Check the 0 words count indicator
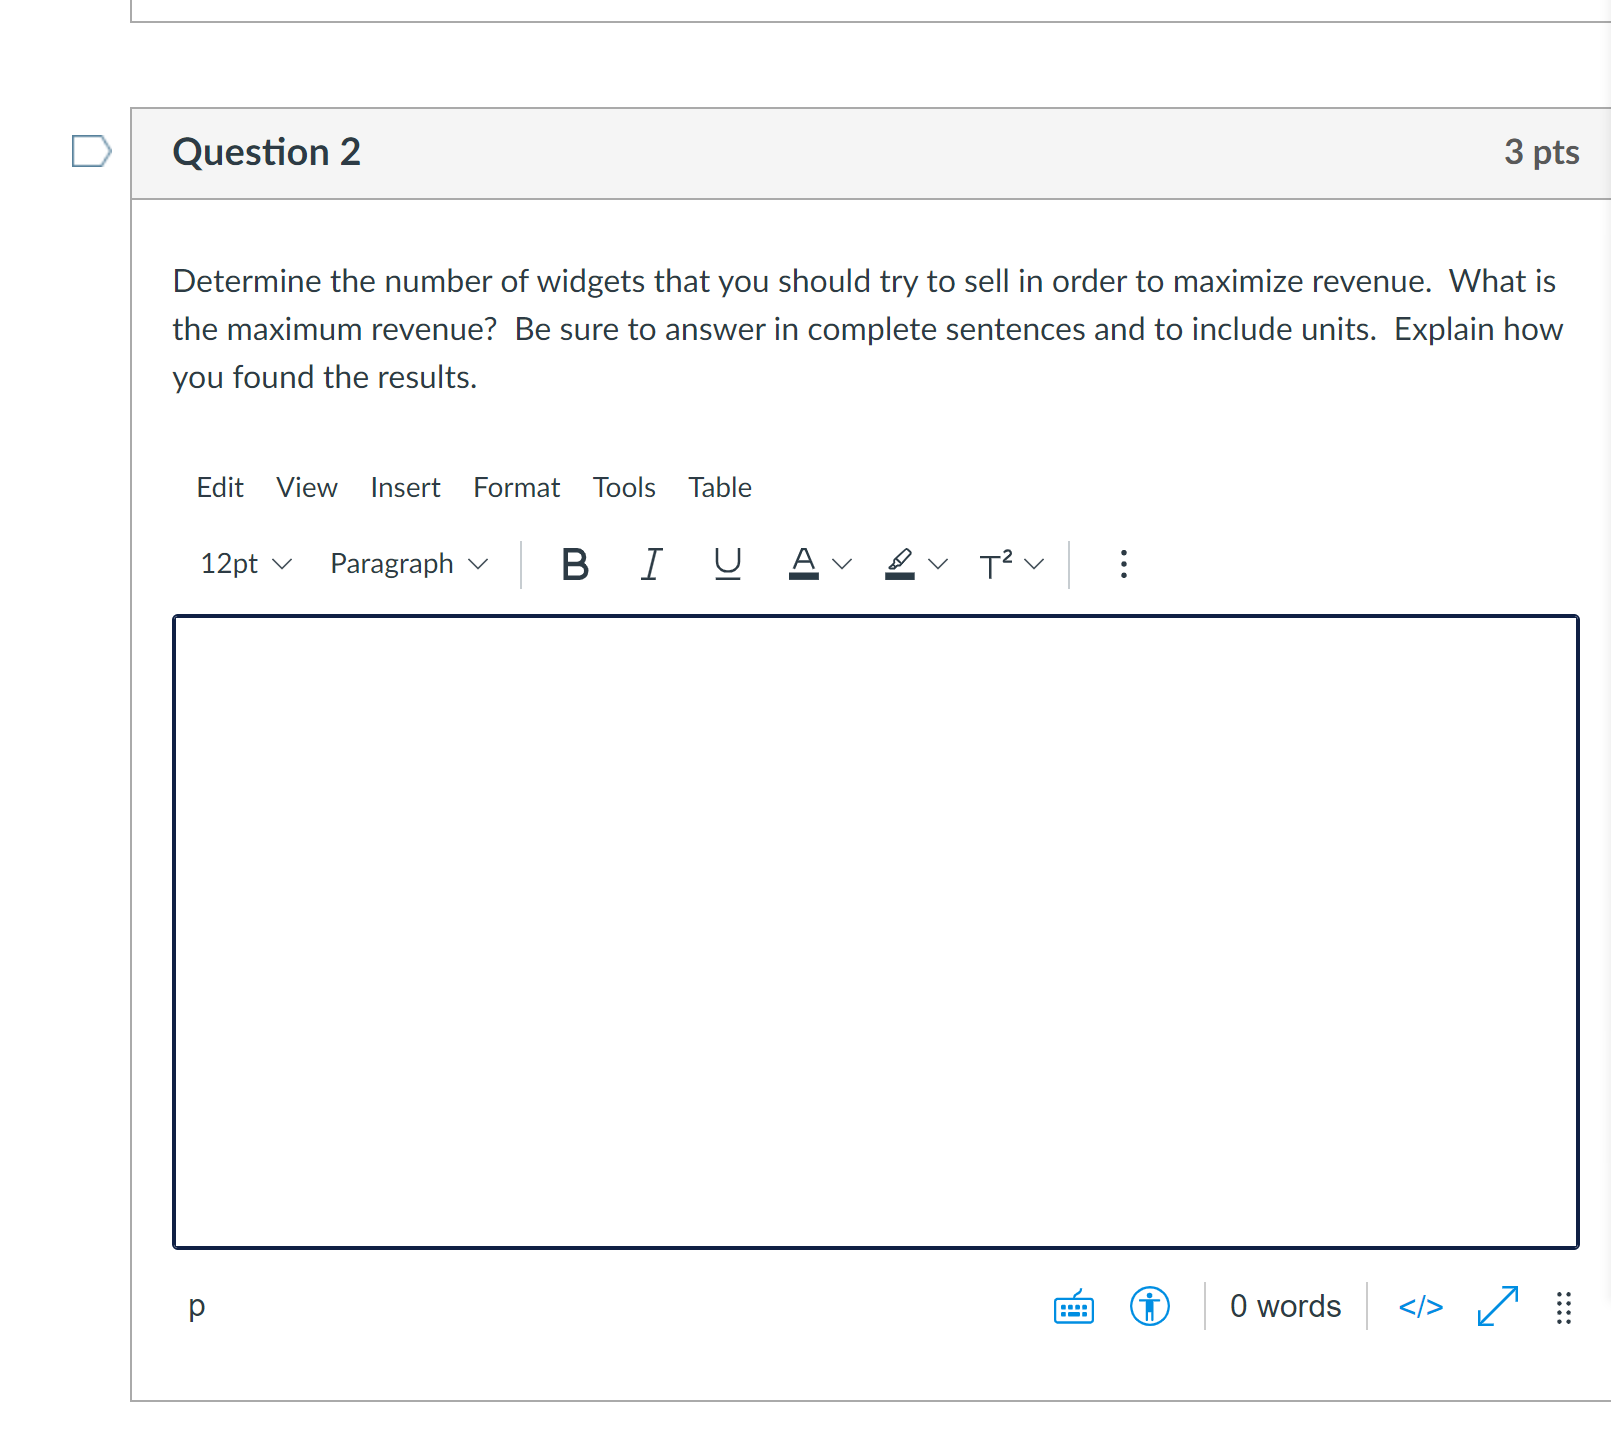The width and height of the screenshot is (1611, 1443). [x=1285, y=1305]
